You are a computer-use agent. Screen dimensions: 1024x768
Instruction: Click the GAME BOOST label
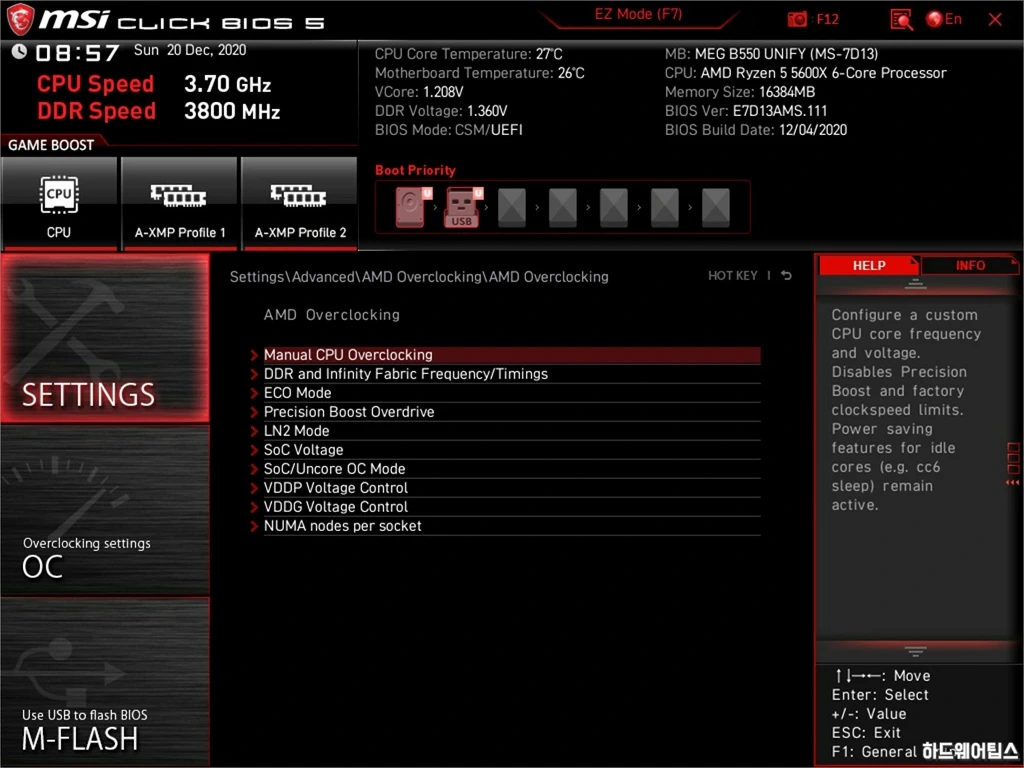click(x=51, y=145)
